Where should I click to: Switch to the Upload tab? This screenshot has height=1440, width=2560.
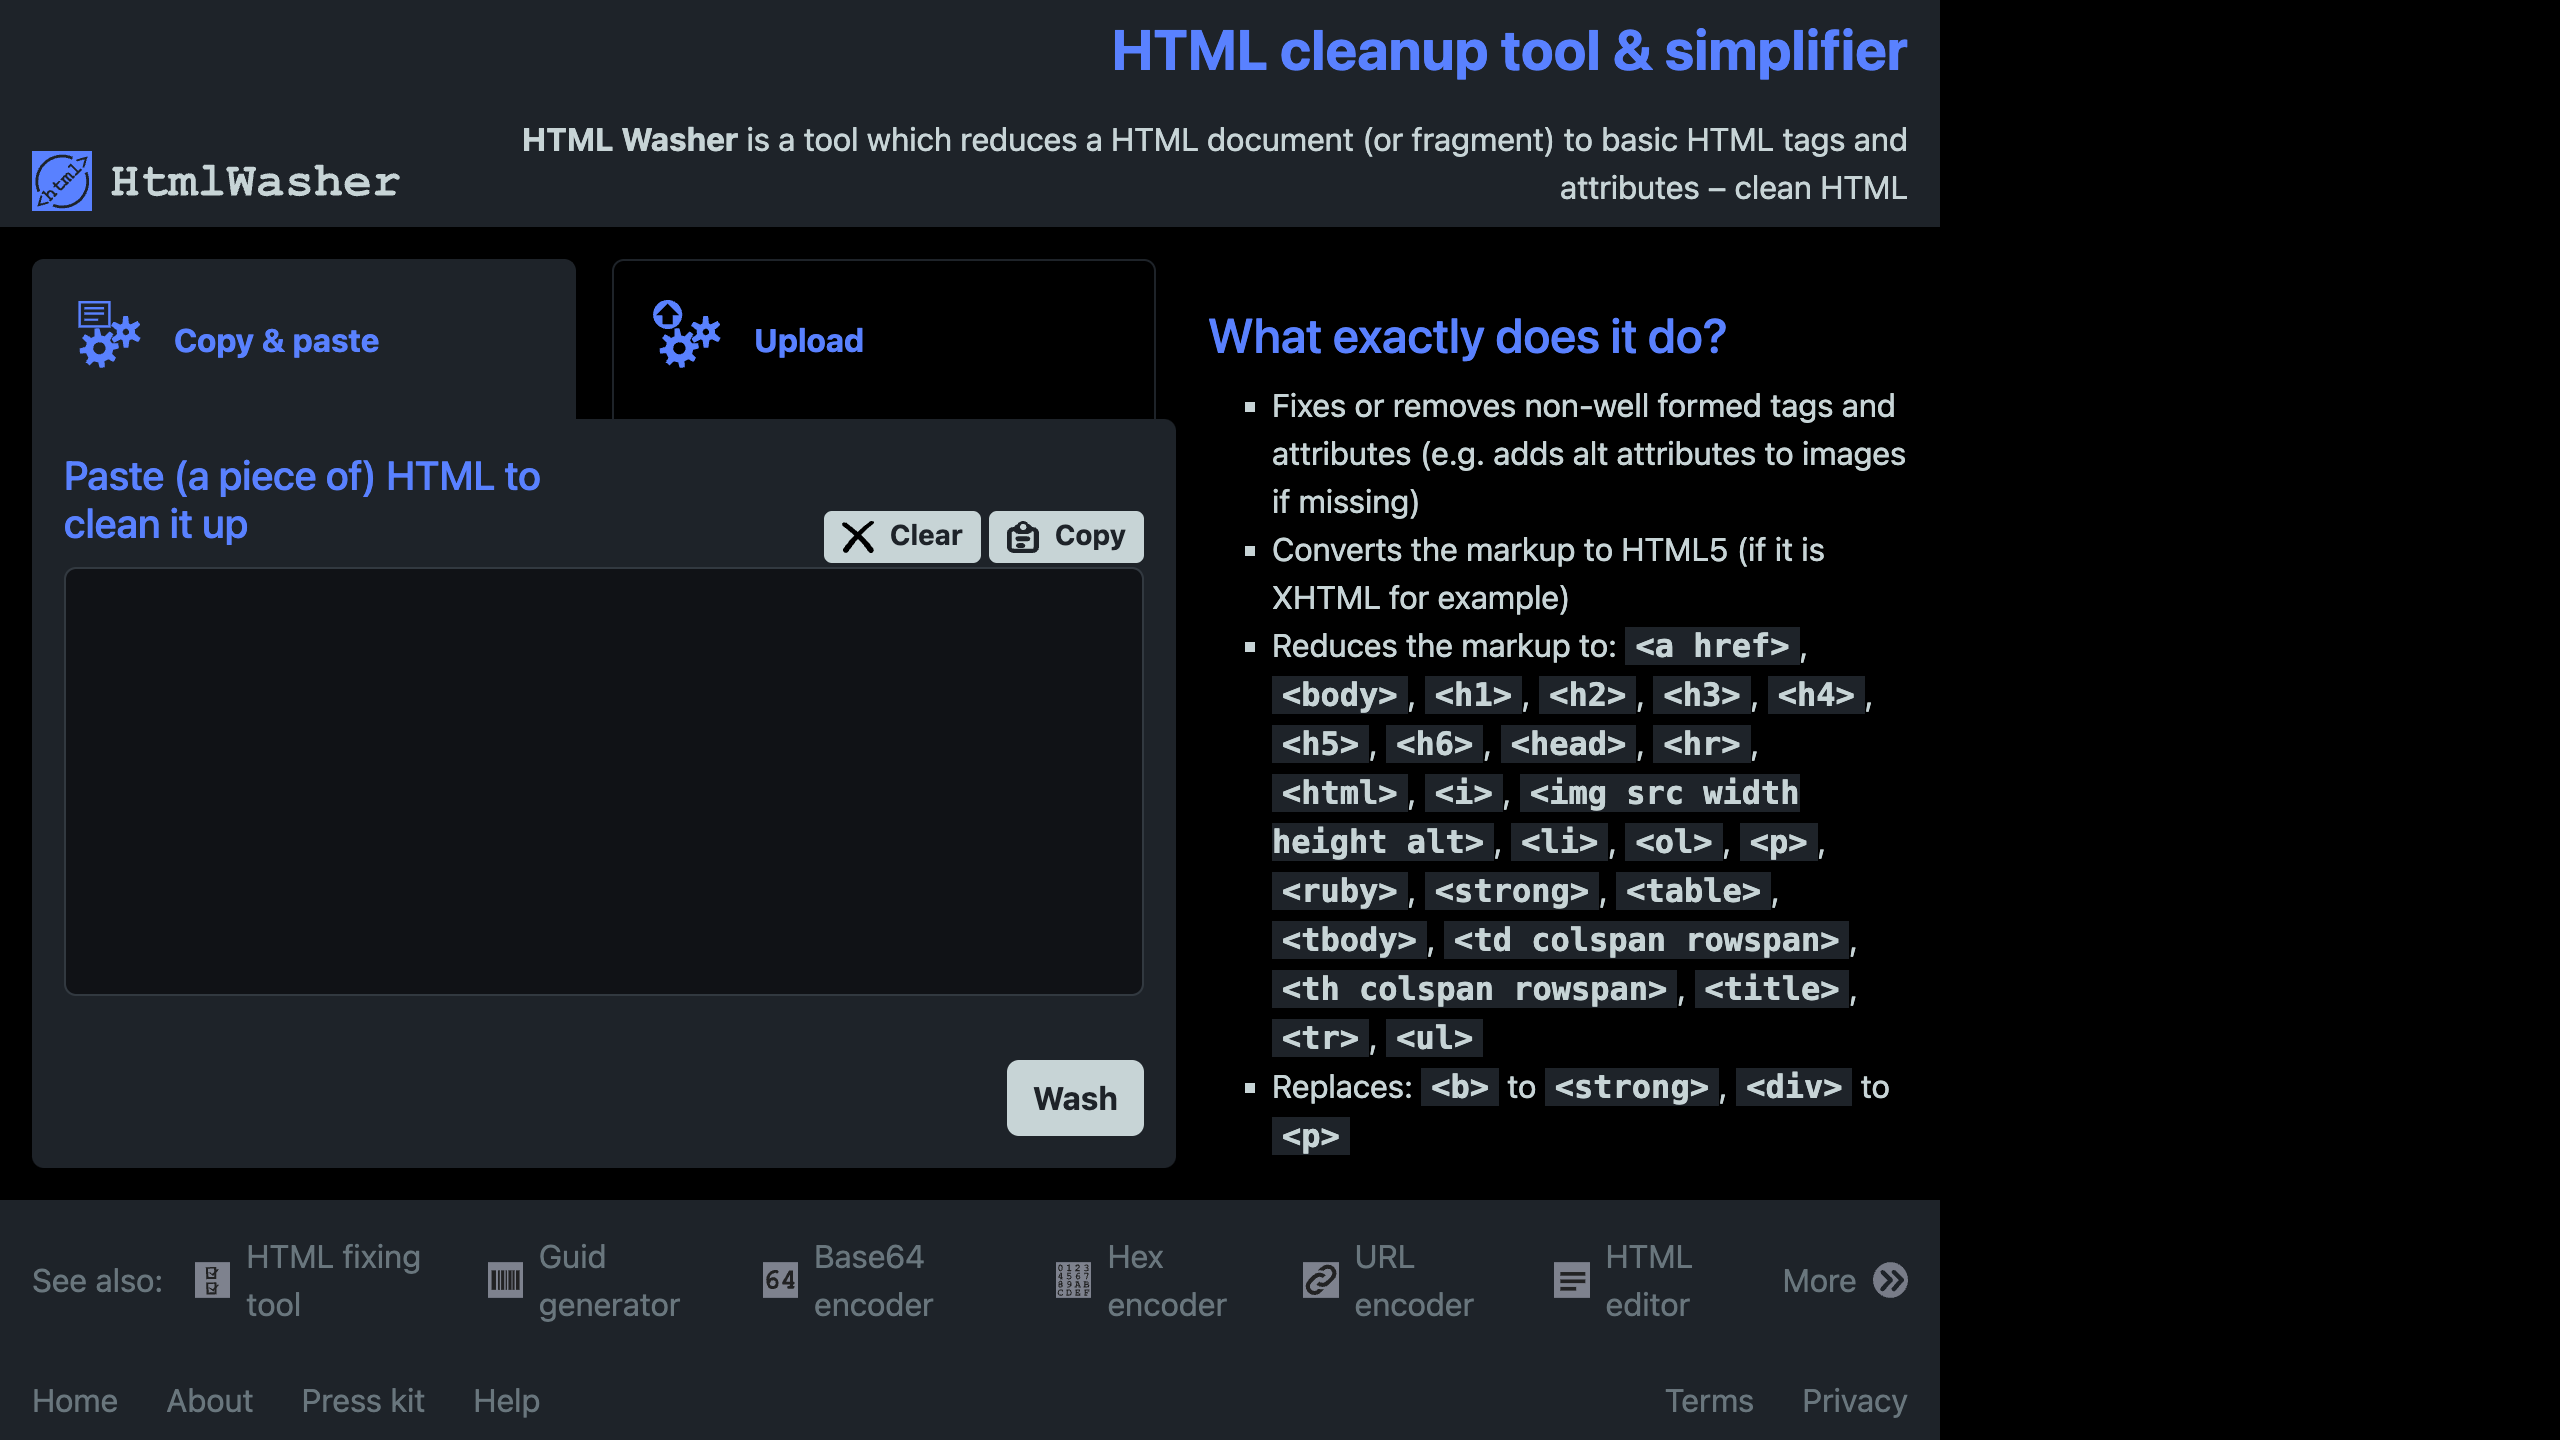point(808,341)
